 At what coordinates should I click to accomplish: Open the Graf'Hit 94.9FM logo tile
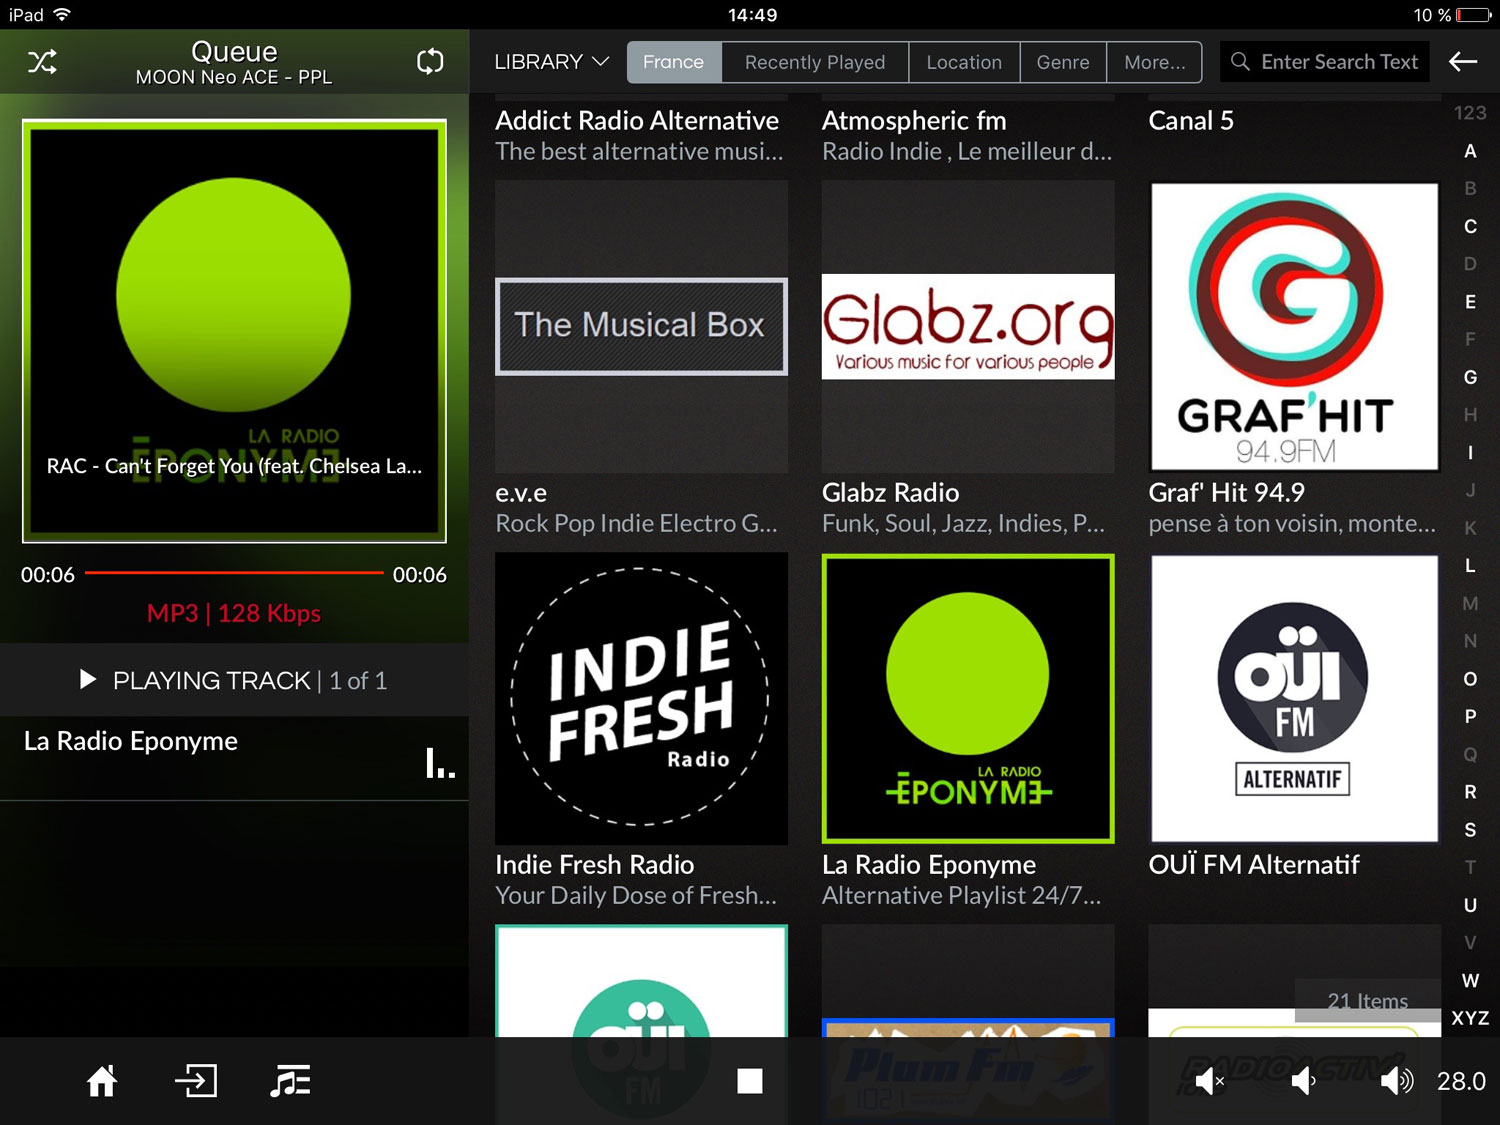click(1295, 326)
